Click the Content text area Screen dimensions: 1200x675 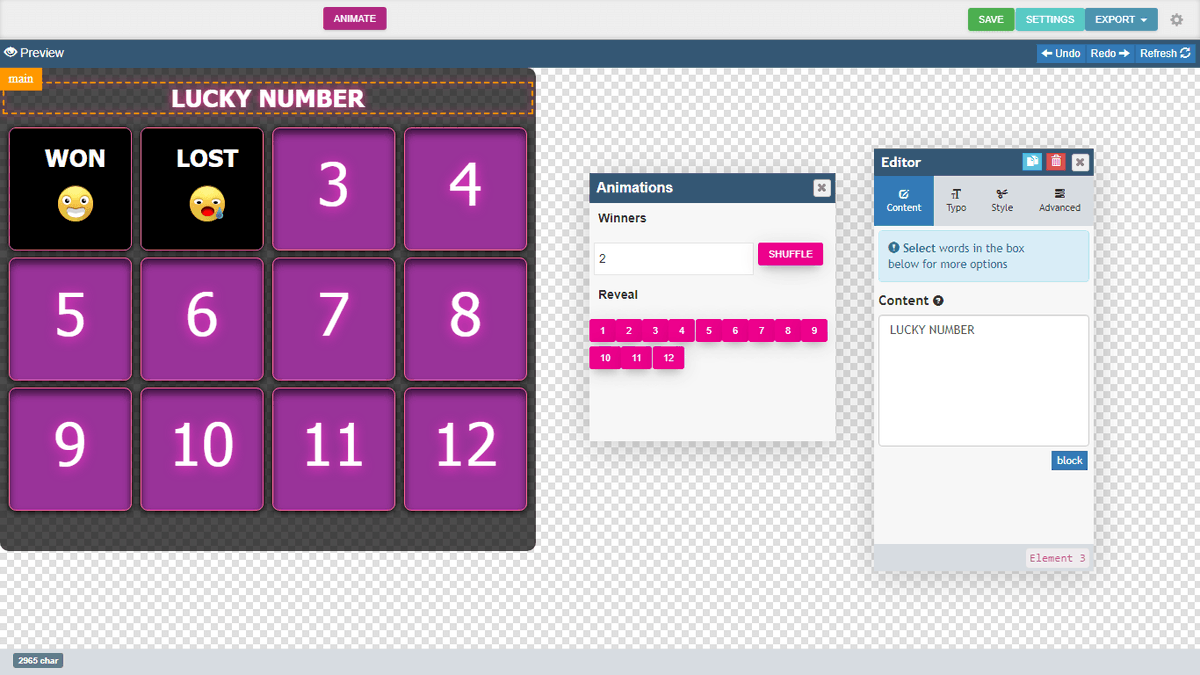click(983, 381)
